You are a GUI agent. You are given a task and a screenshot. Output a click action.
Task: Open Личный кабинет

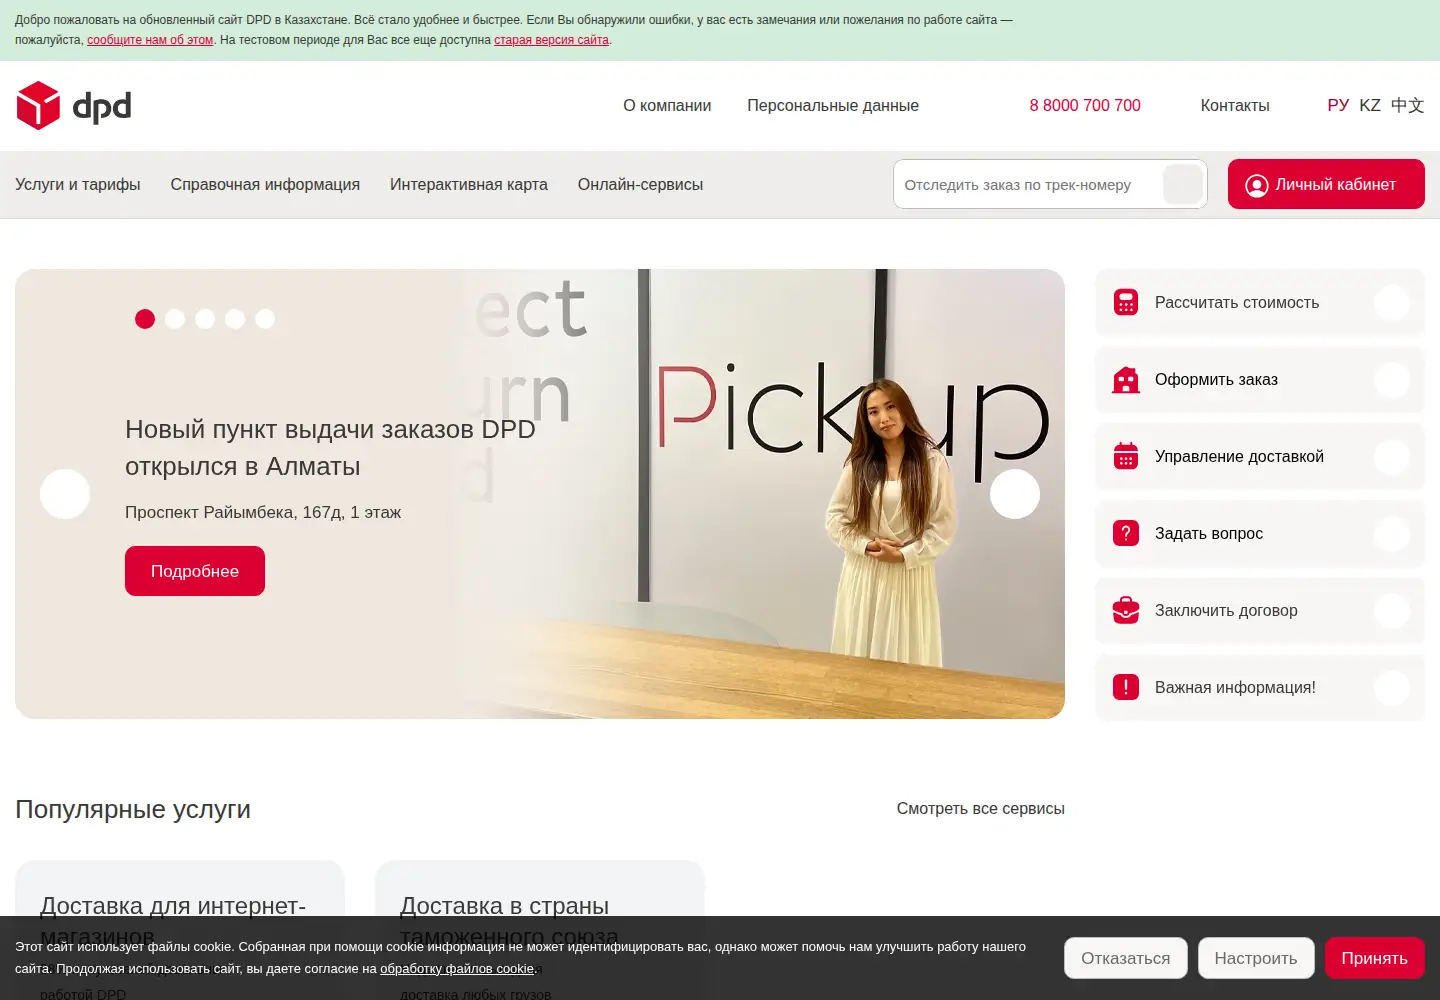pos(1326,184)
